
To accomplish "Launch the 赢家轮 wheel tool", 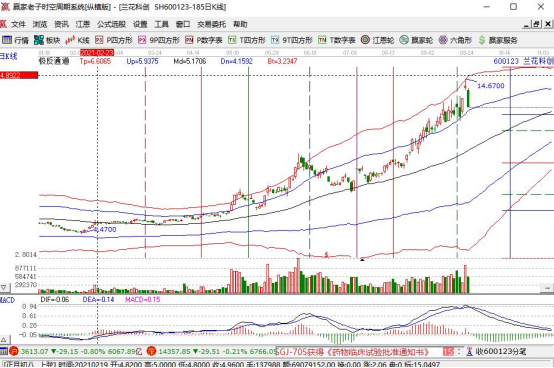I will click(416, 40).
